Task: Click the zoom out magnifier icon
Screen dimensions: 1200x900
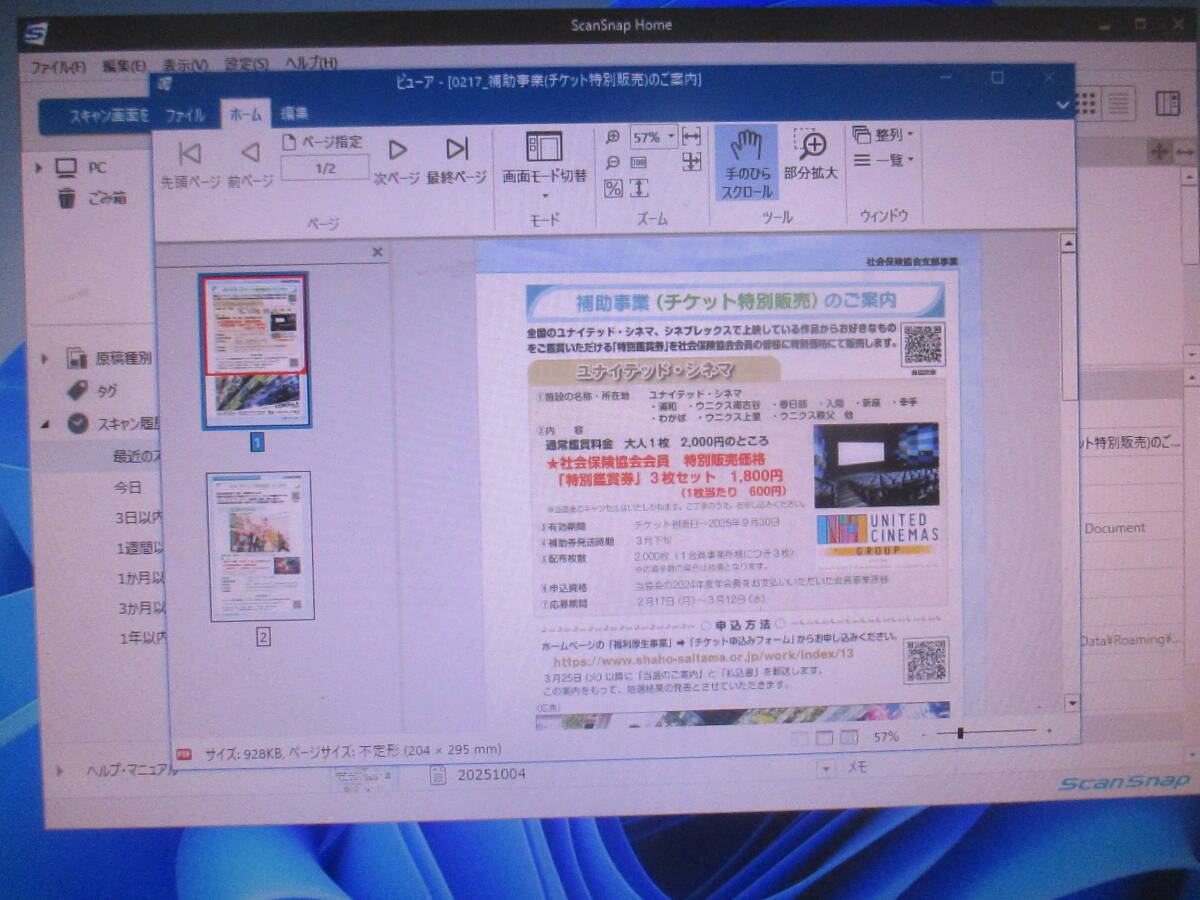Action: coord(613,163)
